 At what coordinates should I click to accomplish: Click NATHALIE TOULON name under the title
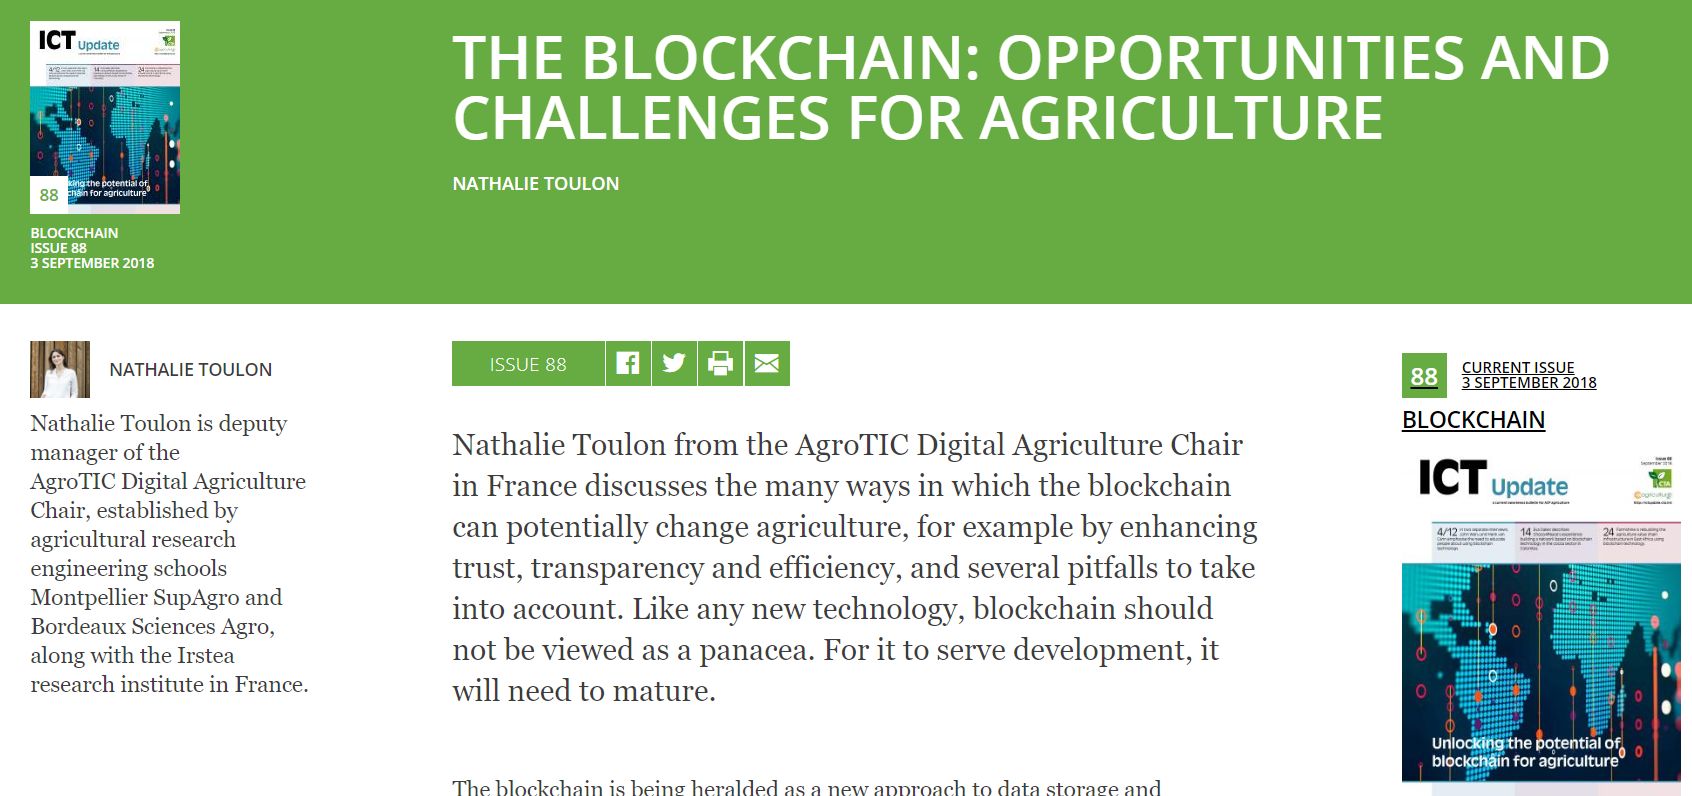(x=536, y=184)
